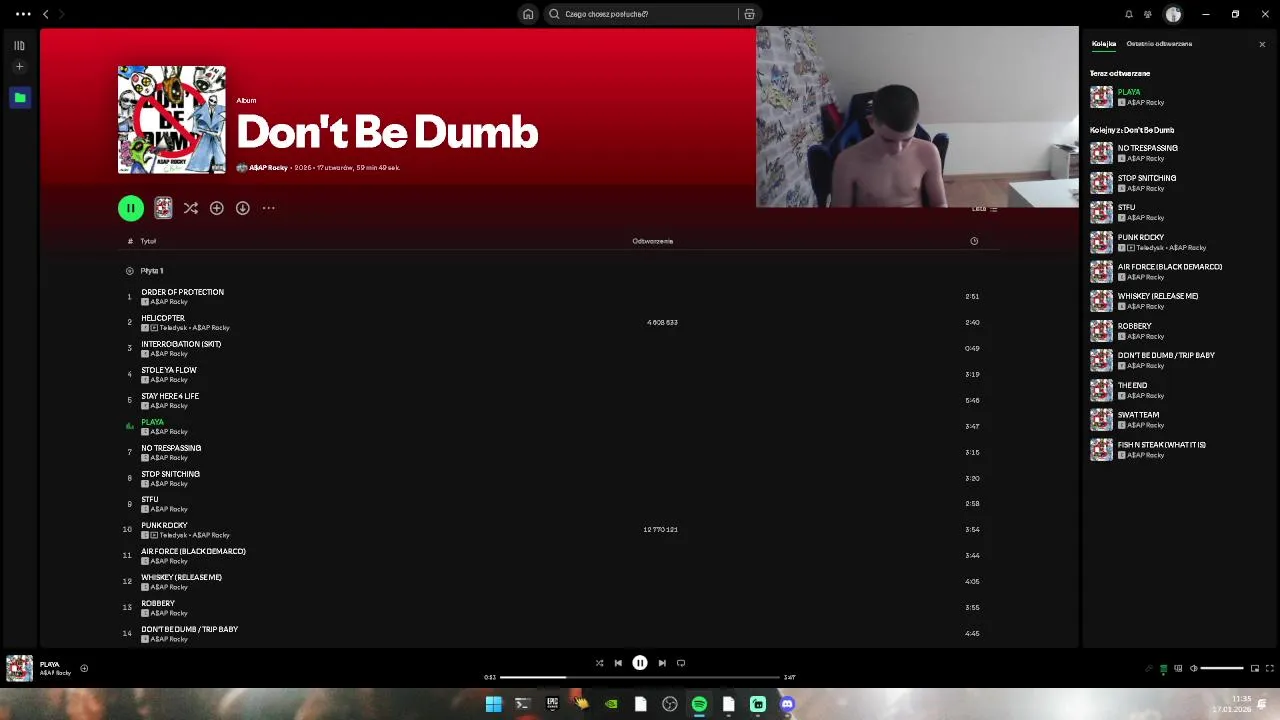Open the Windows Start menu
Viewport: 1280px width, 720px height.
[x=493, y=704]
